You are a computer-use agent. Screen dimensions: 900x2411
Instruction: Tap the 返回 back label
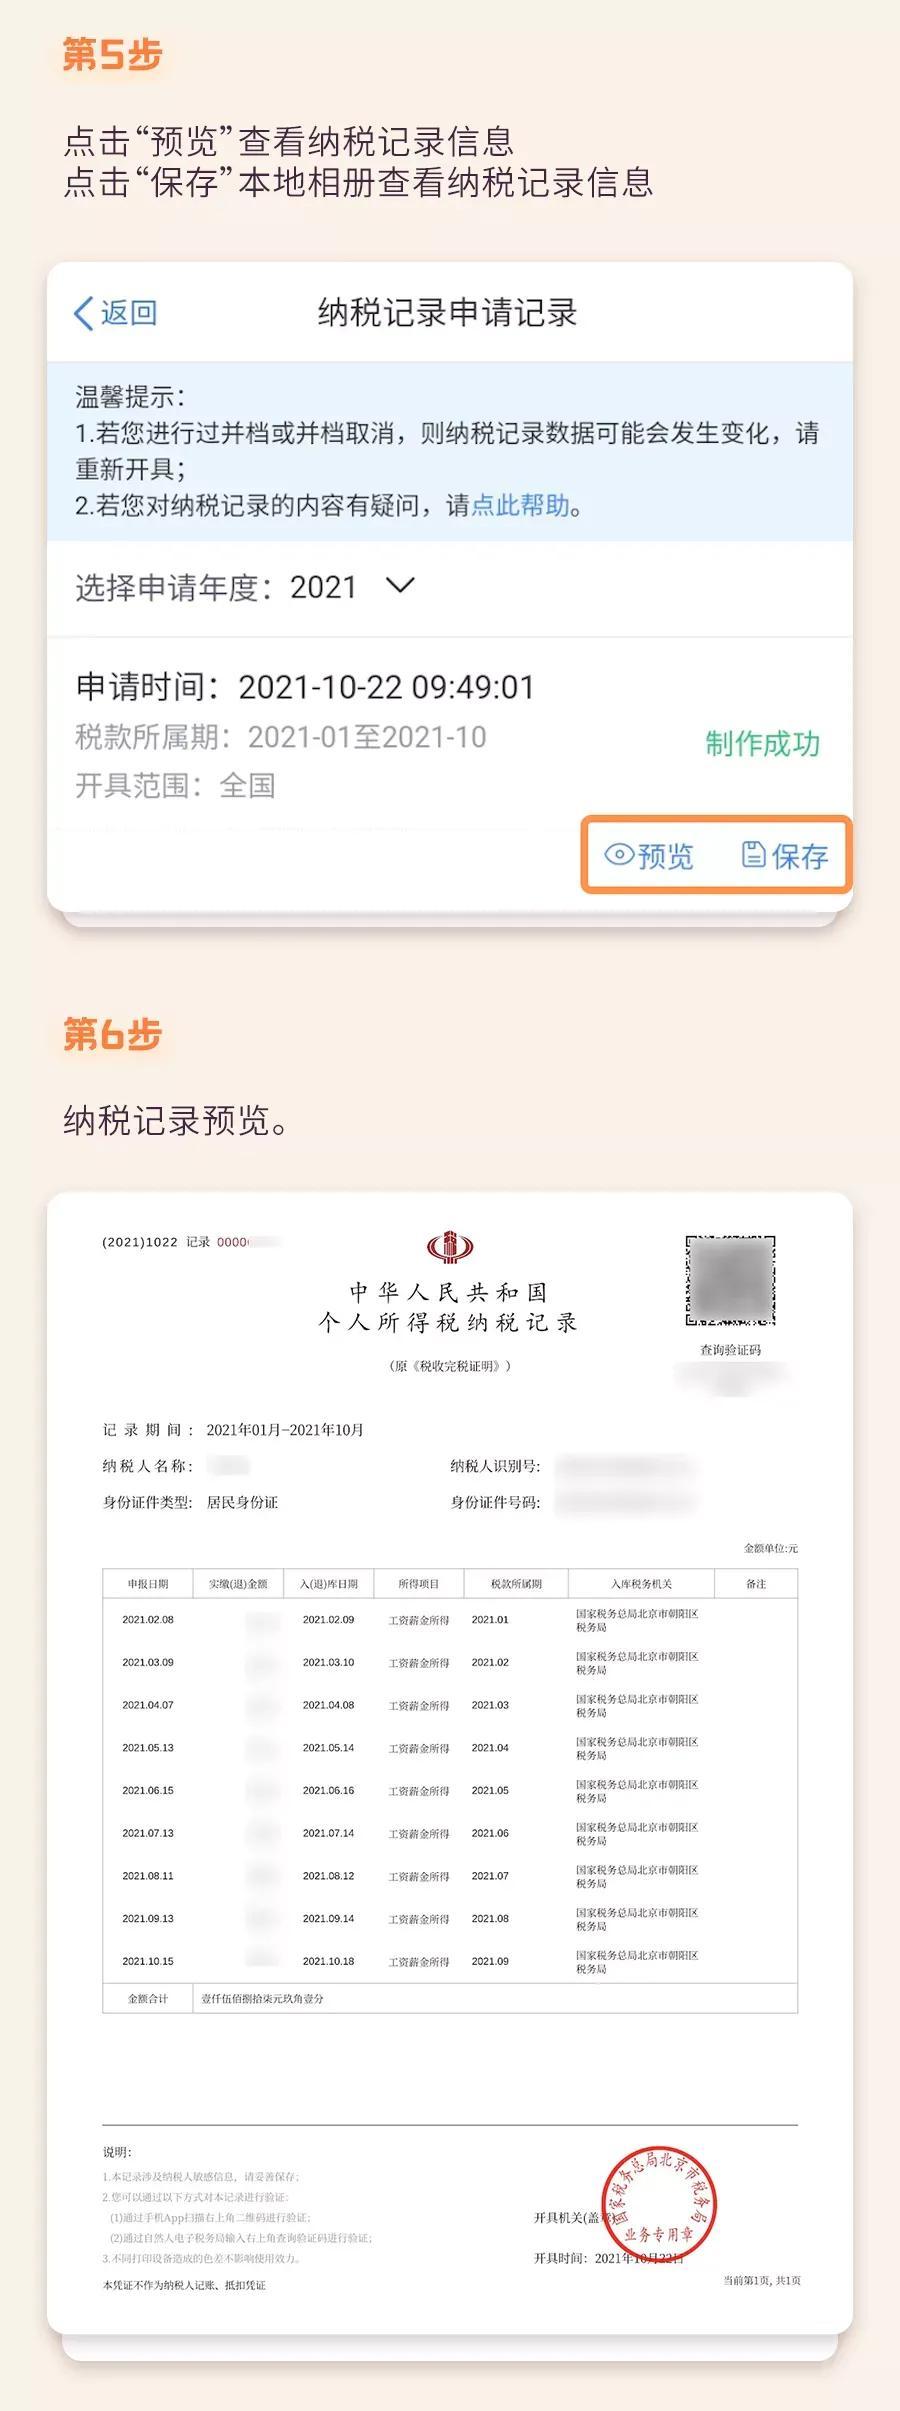click(x=129, y=313)
